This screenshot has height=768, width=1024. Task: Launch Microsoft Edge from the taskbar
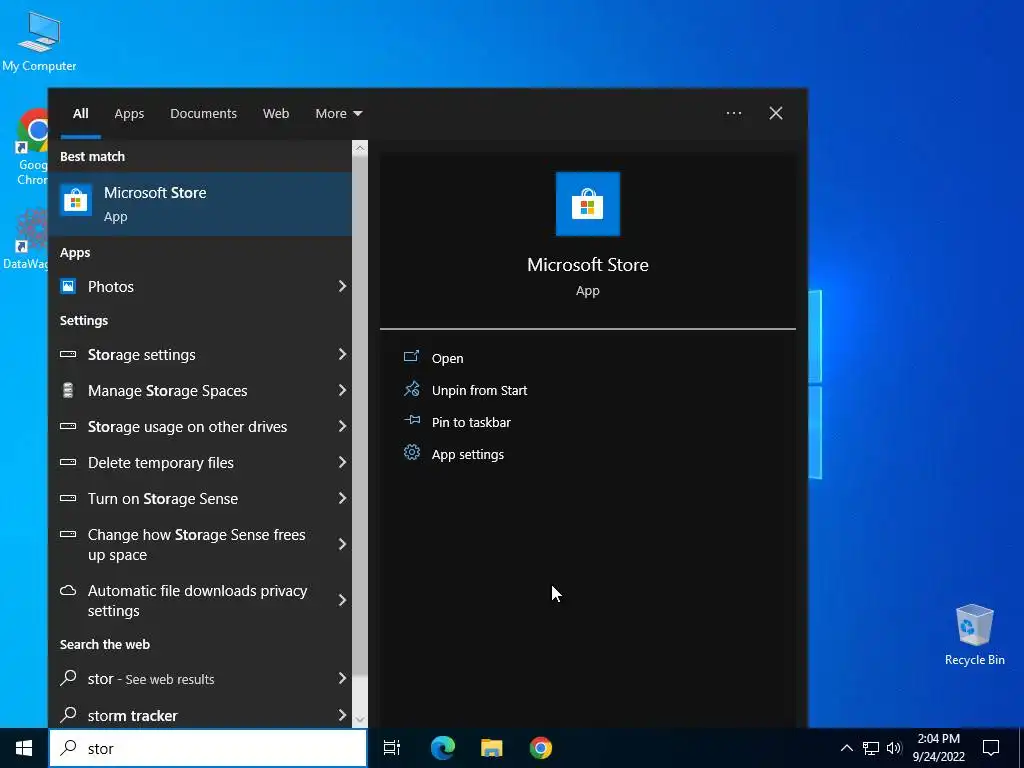coord(443,748)
